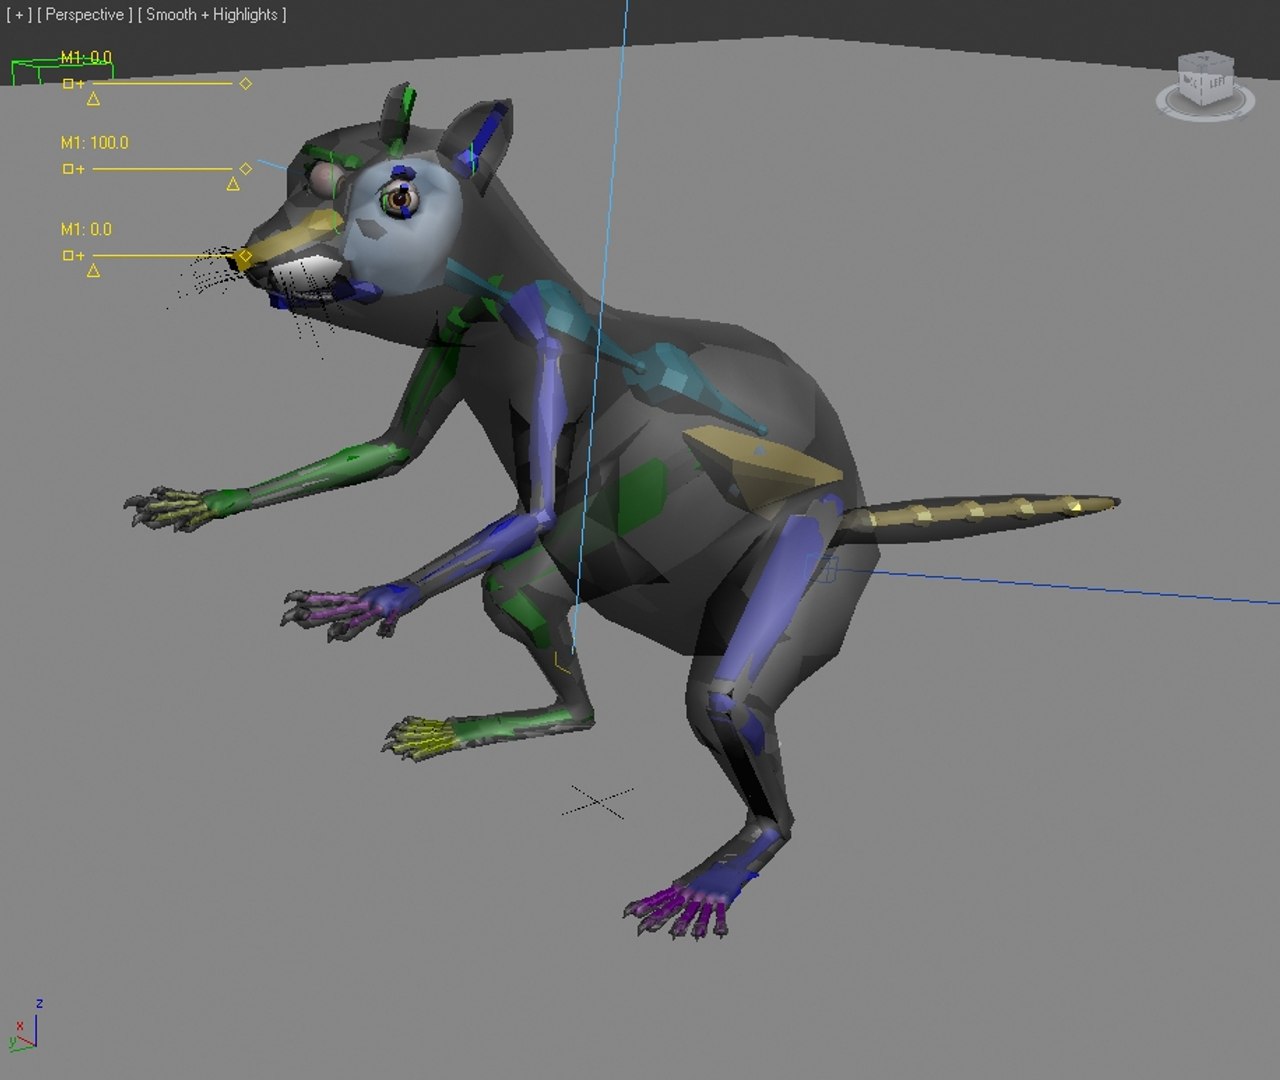Click triangle handle of slider overlapping green wireframe
1280x1080 pixels.
(x=93, y=98)
